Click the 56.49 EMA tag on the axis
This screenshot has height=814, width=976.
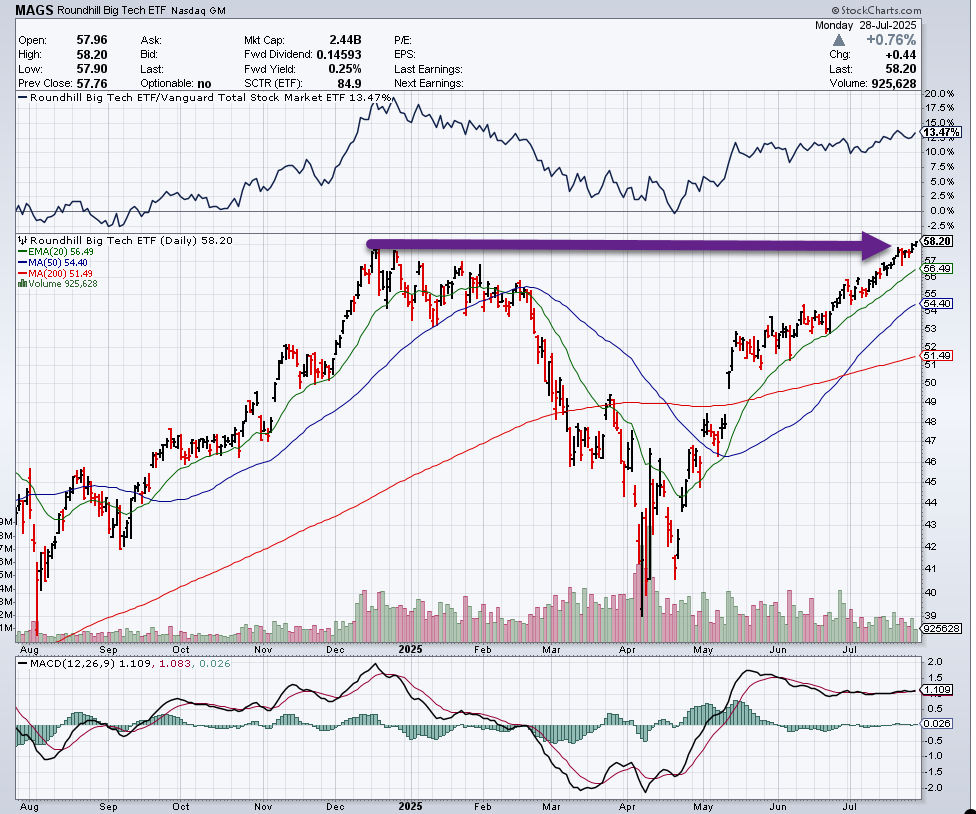pyautogui.click(x=937, y=269)
